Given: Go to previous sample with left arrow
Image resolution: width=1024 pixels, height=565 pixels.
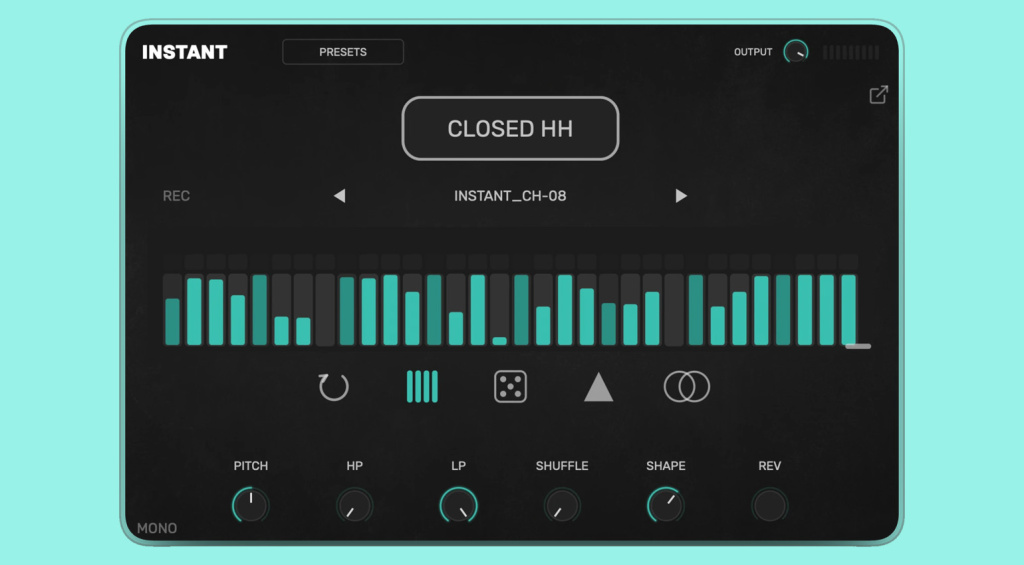Looking at the screenshot, I should point(340,196).
